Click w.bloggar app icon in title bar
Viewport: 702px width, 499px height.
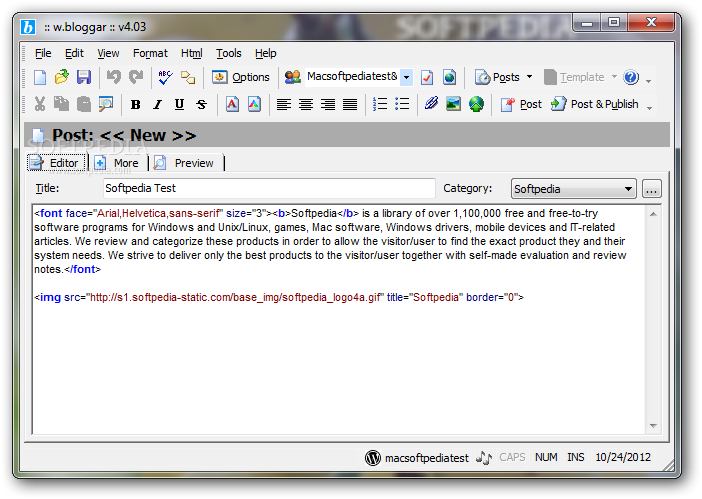click(x=28, y=27)
